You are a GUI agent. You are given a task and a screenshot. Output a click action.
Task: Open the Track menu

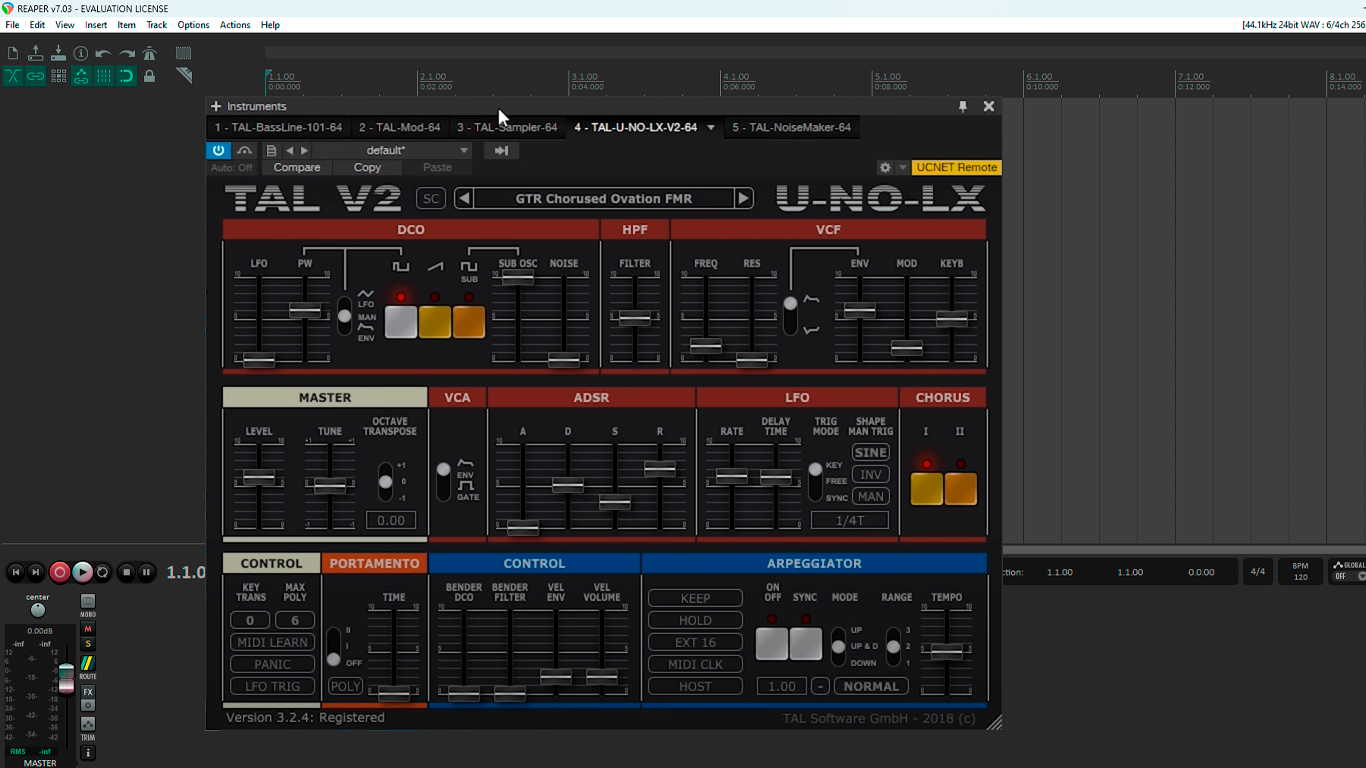point(157,25)
